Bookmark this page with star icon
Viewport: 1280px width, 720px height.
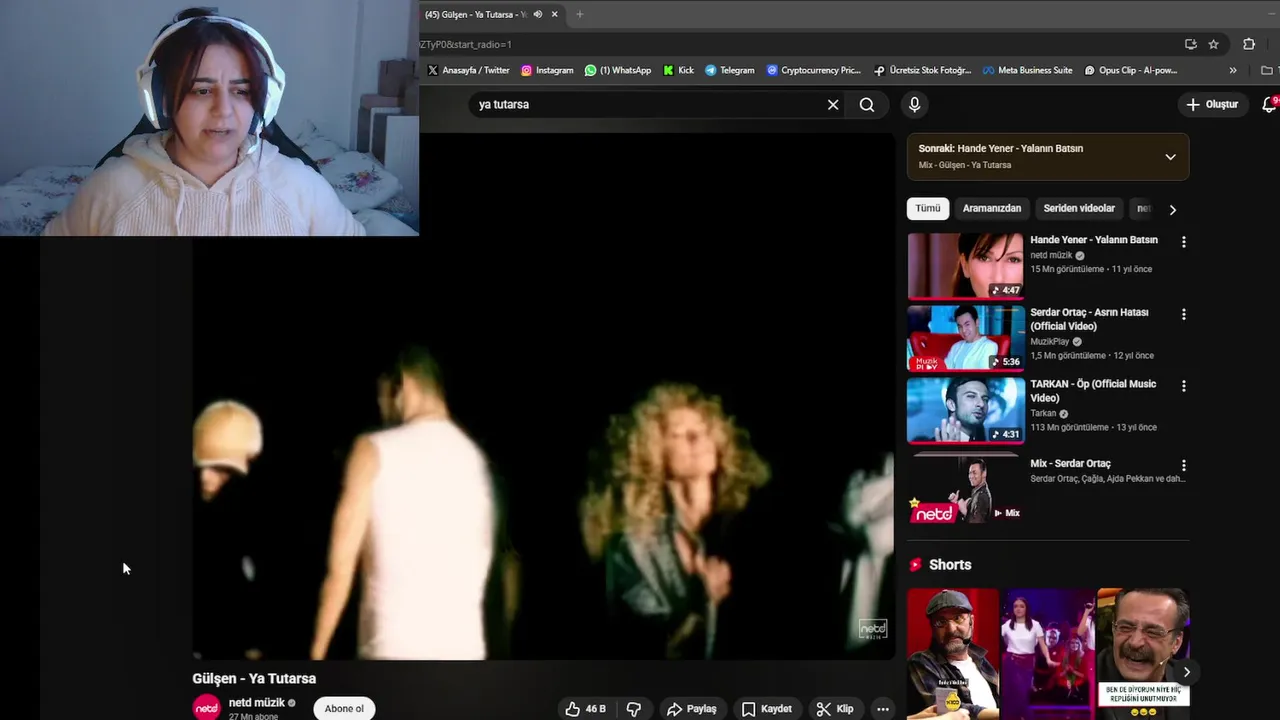pyautogui.click(x=1213, y=44)
